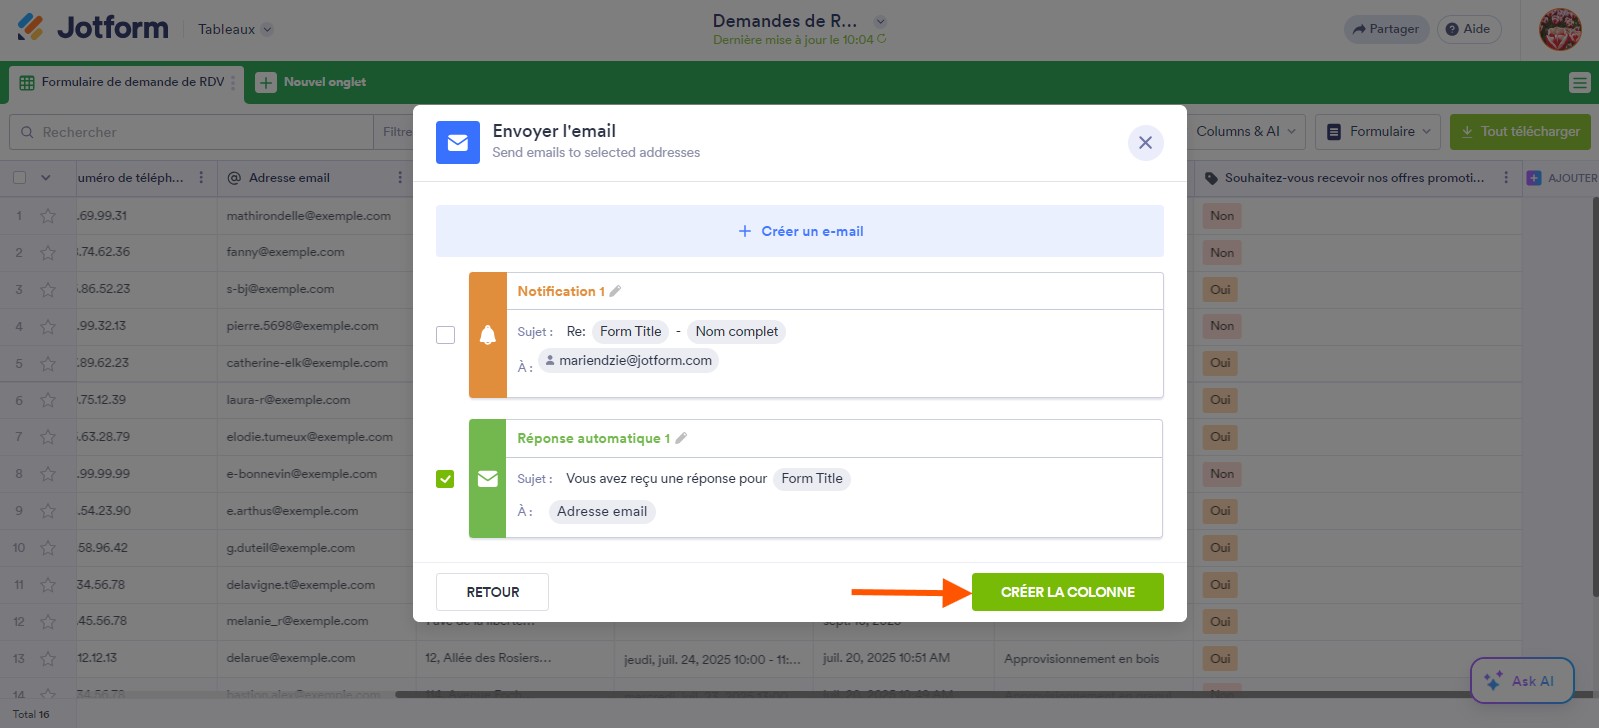
Task: Click the Tout télécharger button
Action: point(1520,131)
